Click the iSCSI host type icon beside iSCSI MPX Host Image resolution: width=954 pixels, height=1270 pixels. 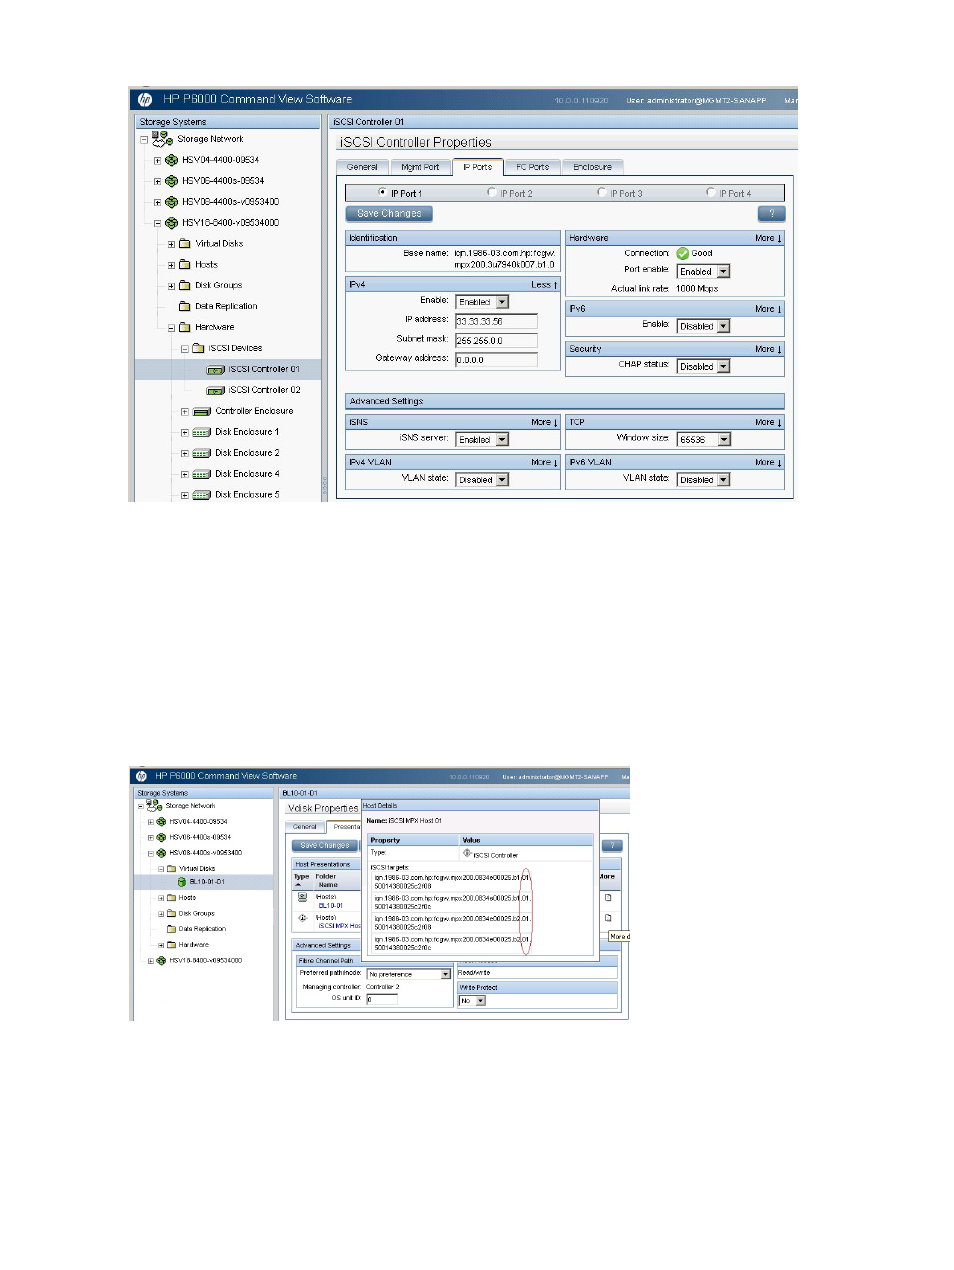click(x=303, y=917)
